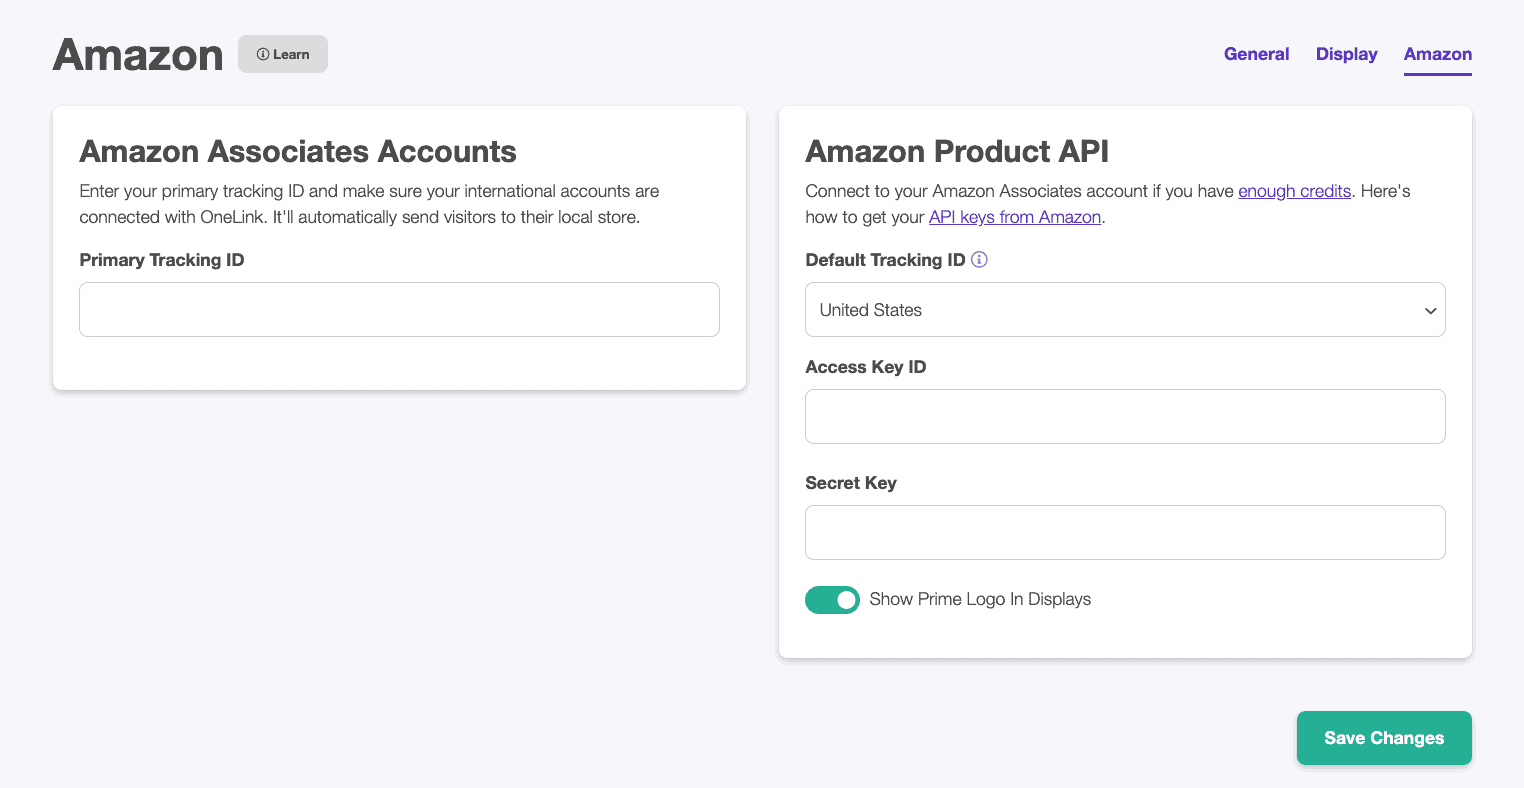Click the chevron on the country selector
Viewport: 1524px width, 788px height.
1430,310
